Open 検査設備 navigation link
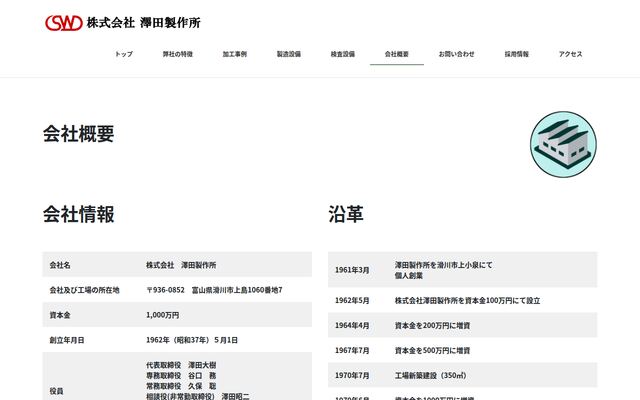The width and height of the screenshot is (640, 400). click(343, 54)
